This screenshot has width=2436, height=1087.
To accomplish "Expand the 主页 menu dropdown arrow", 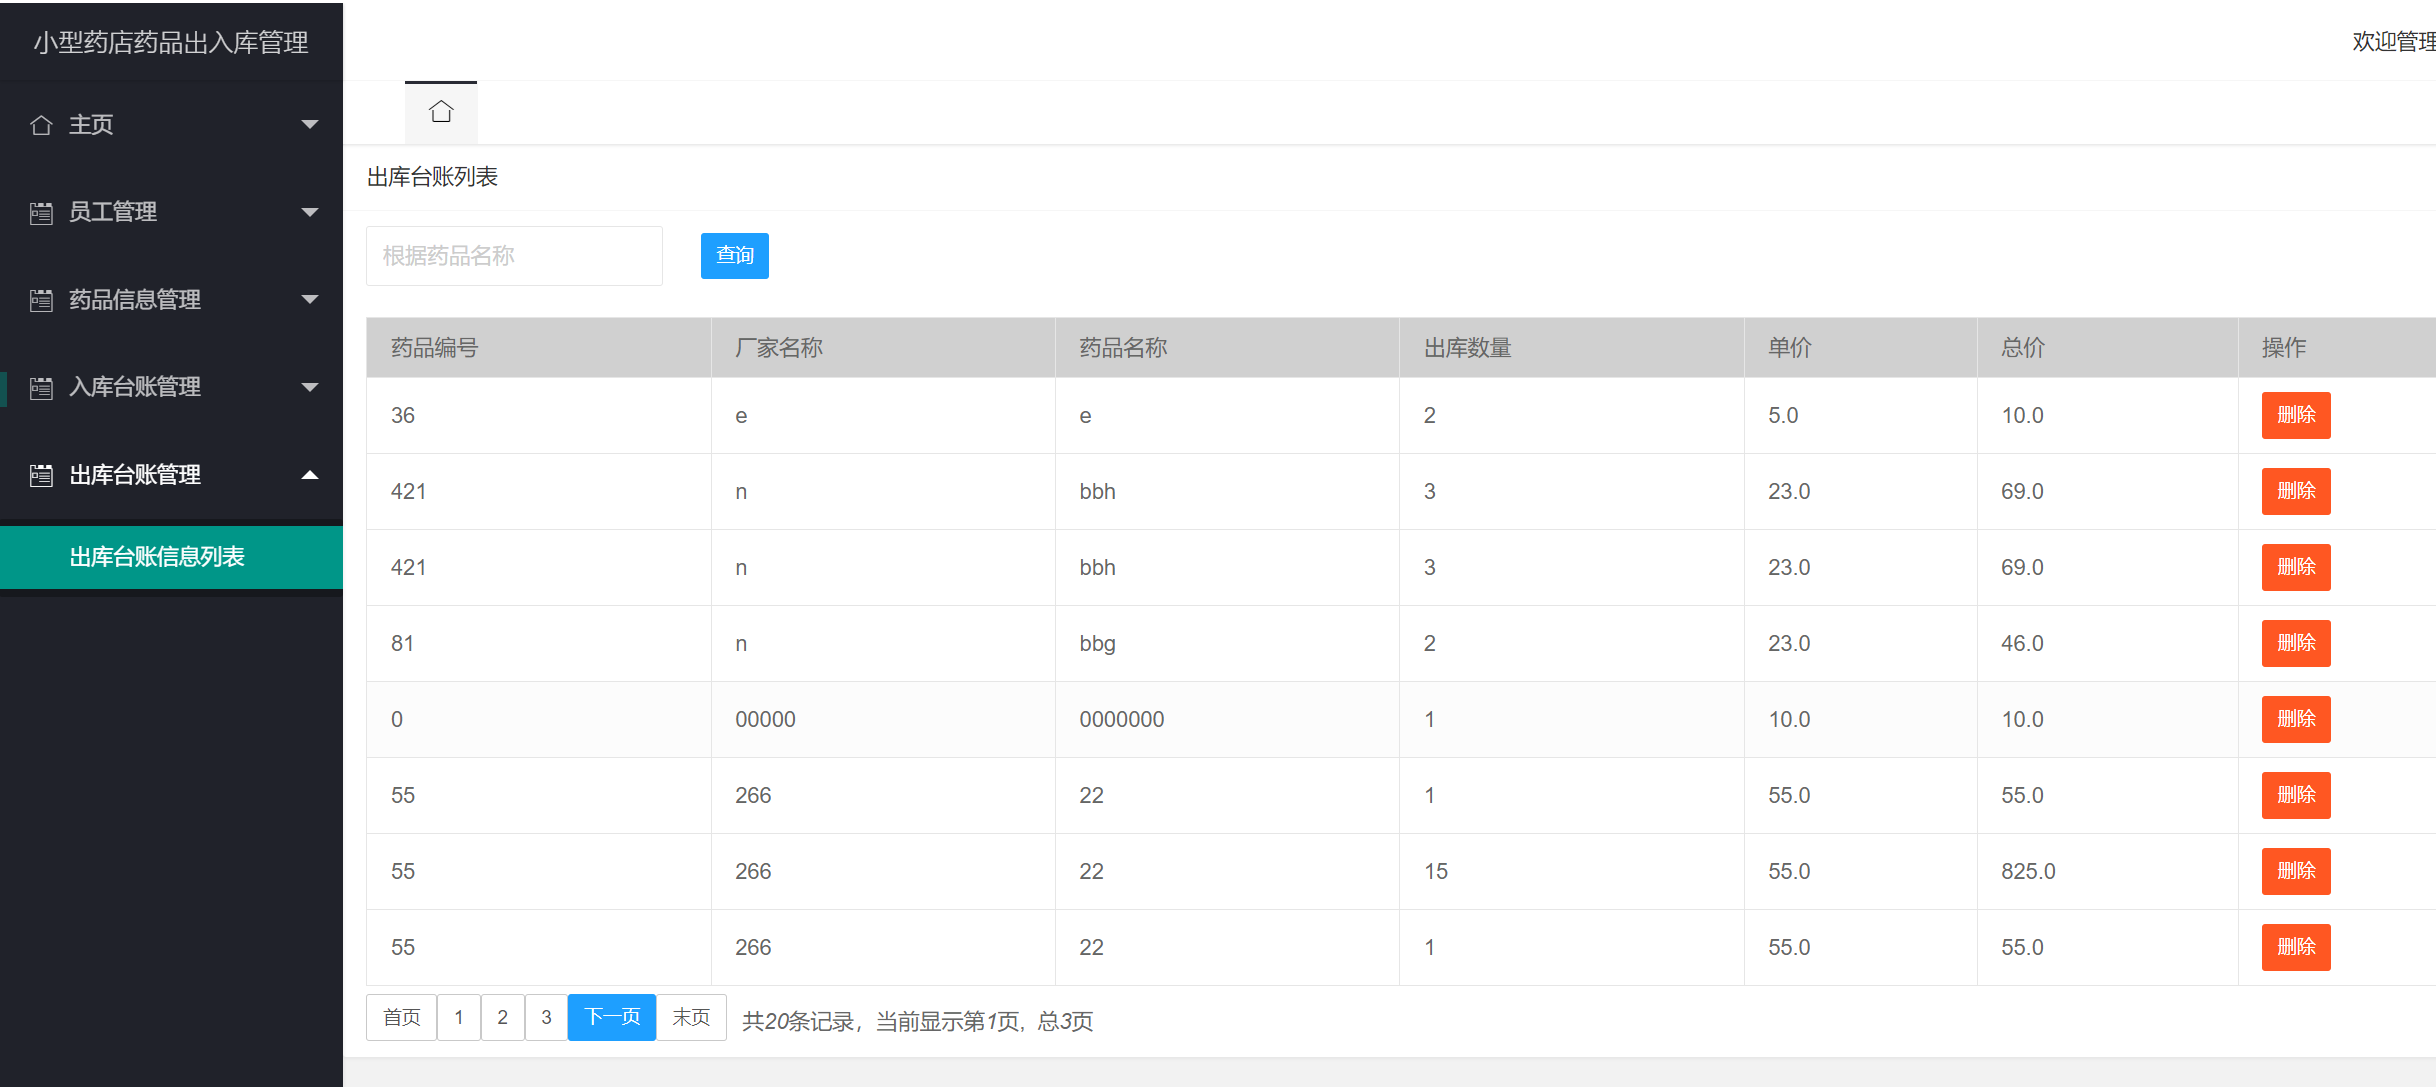I will (310, 124).
